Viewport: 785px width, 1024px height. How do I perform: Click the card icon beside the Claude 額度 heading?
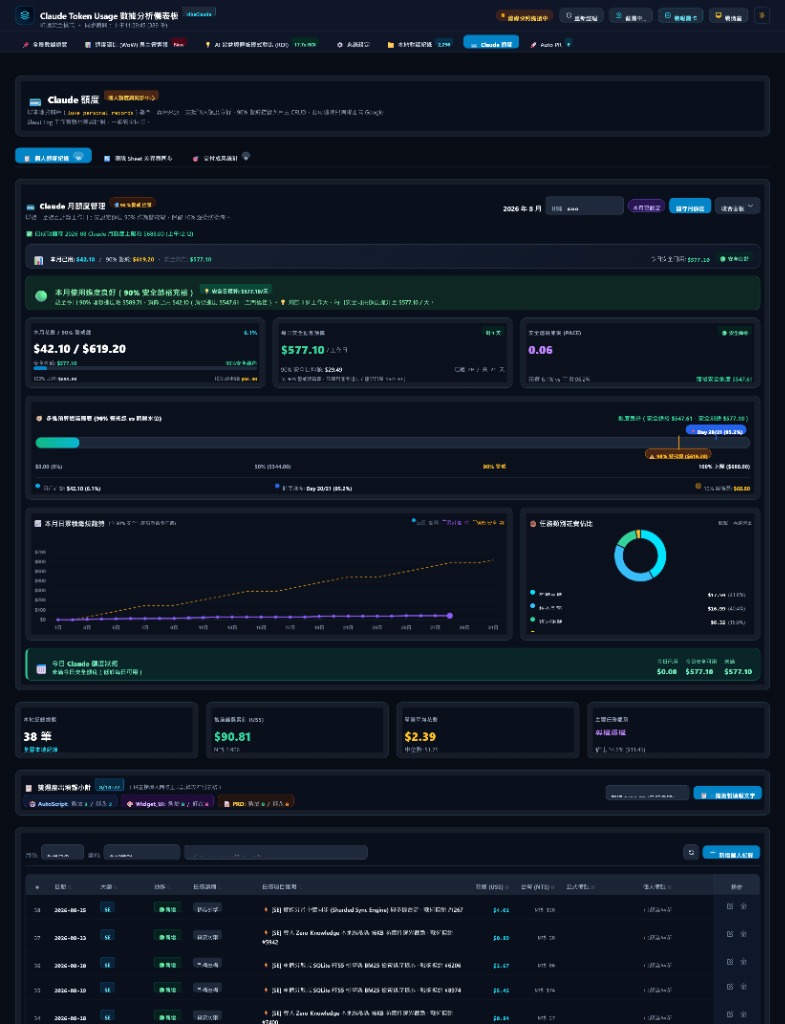[x=35, y=101]
